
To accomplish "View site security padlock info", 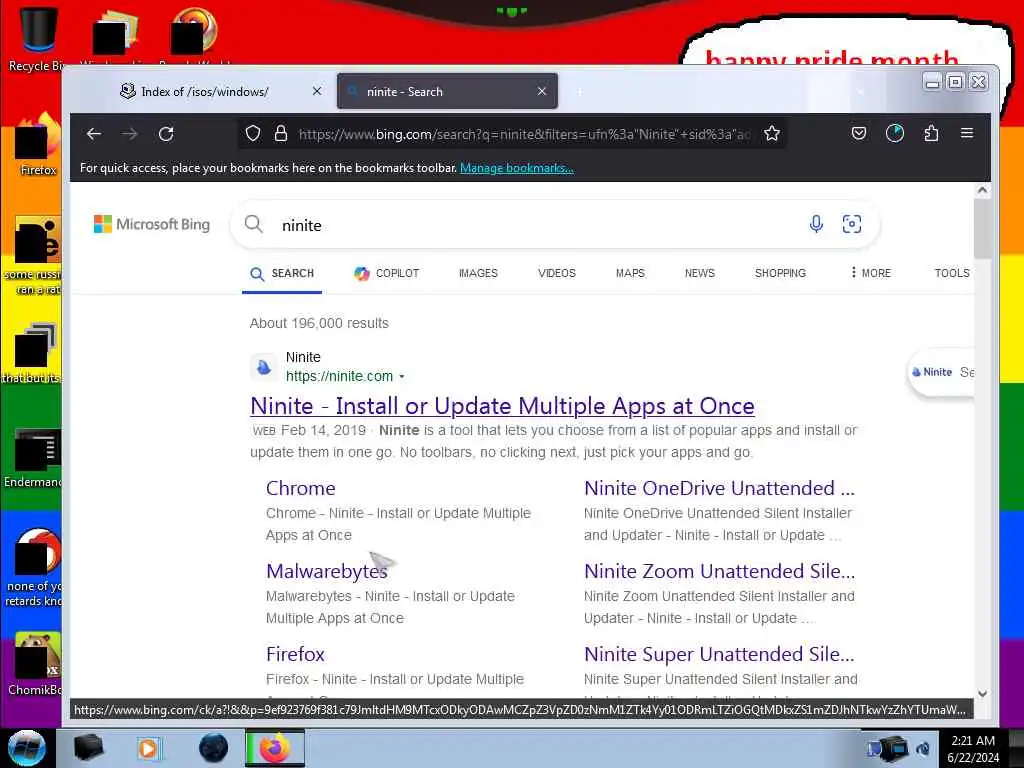I will pyautogui.click(x=281, y=134).
